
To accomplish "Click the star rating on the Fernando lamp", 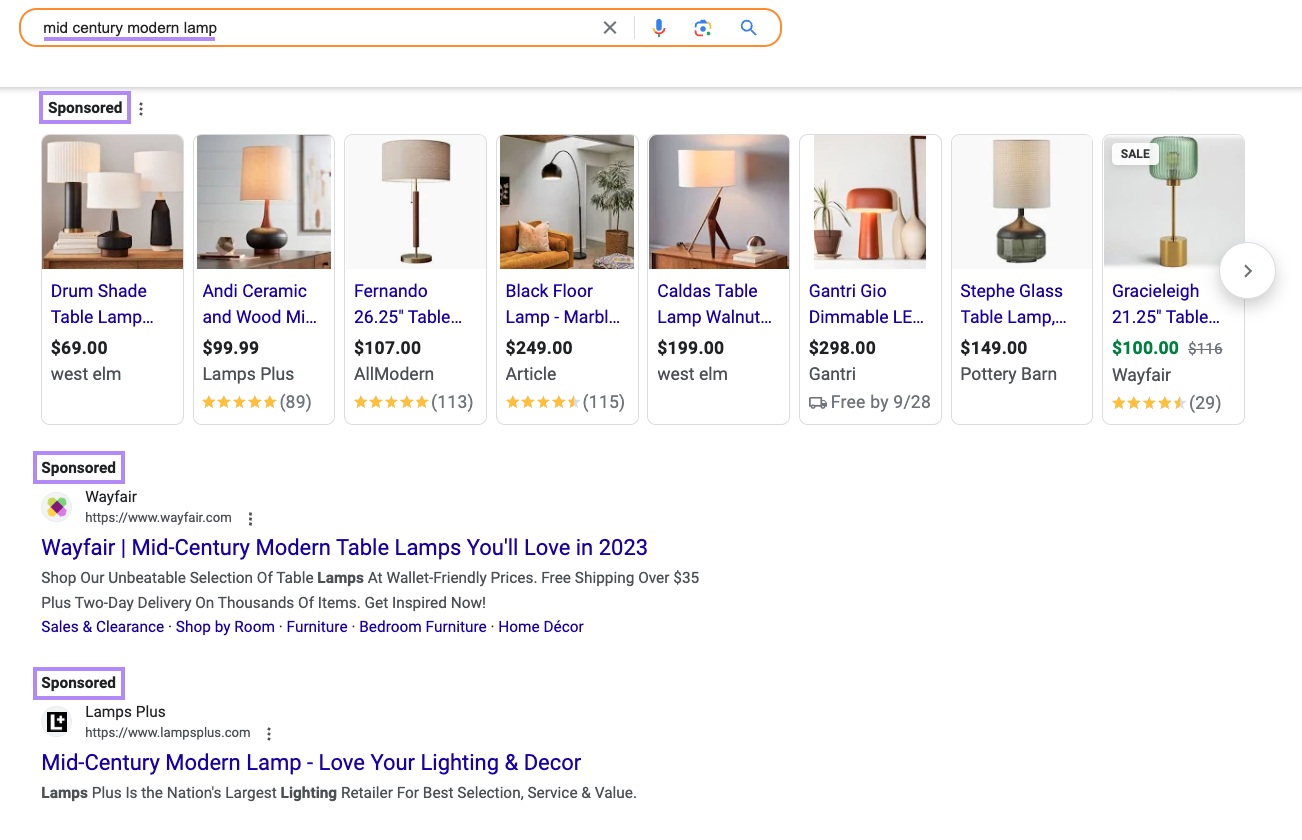I will click(x=392, y=402).
